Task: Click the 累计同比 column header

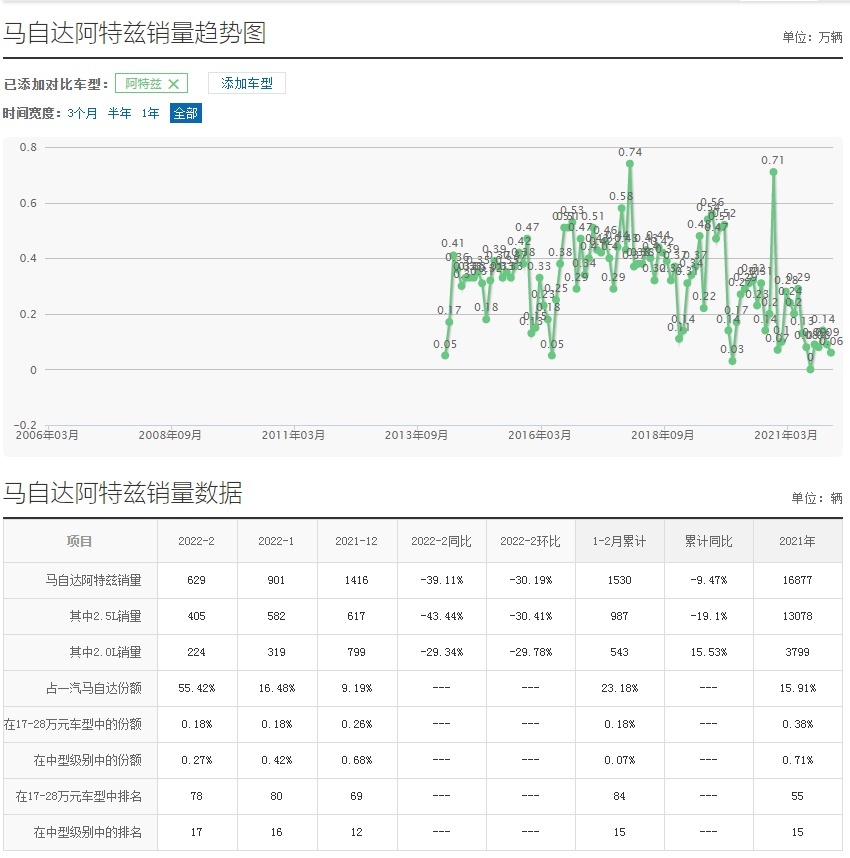Action: (709, 541)
